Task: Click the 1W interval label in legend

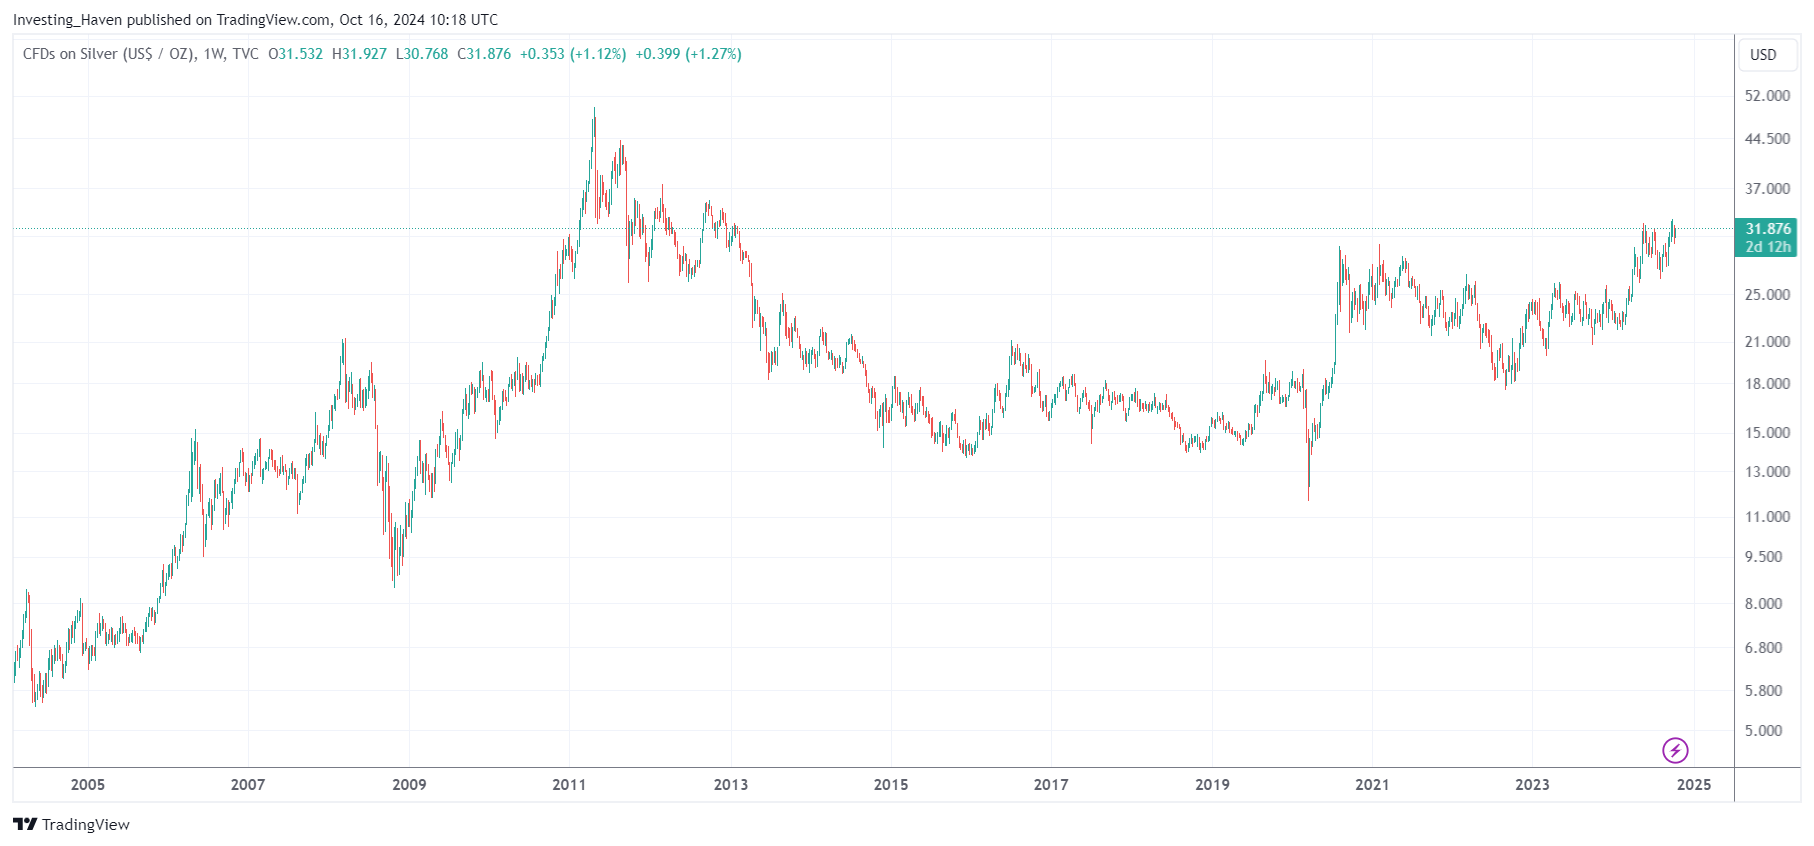Action: (213, 54)
